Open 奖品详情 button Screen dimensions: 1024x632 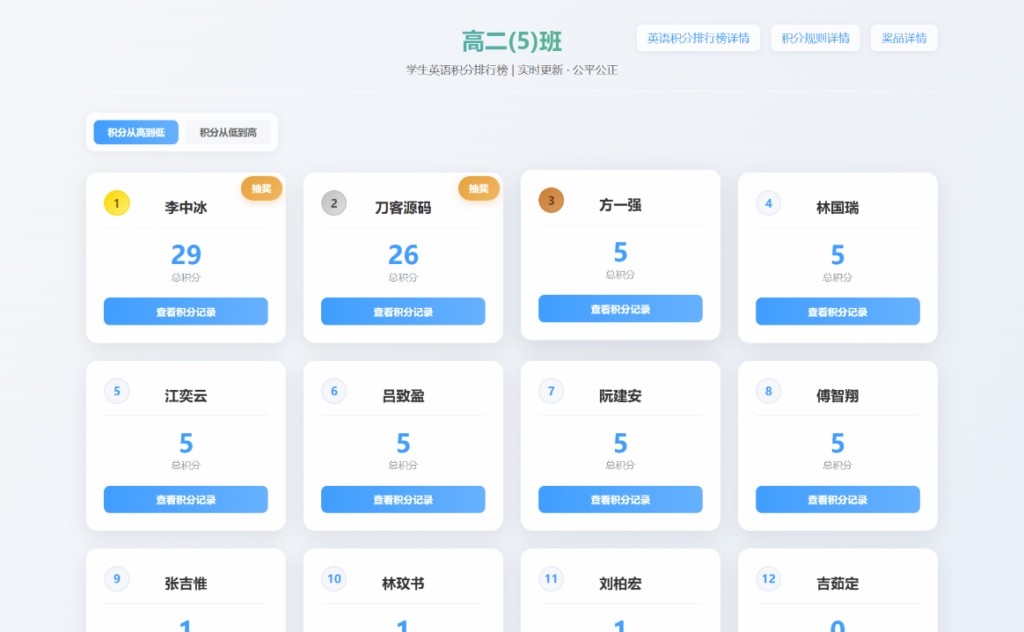pyautogui.click(x=904, y=38)
